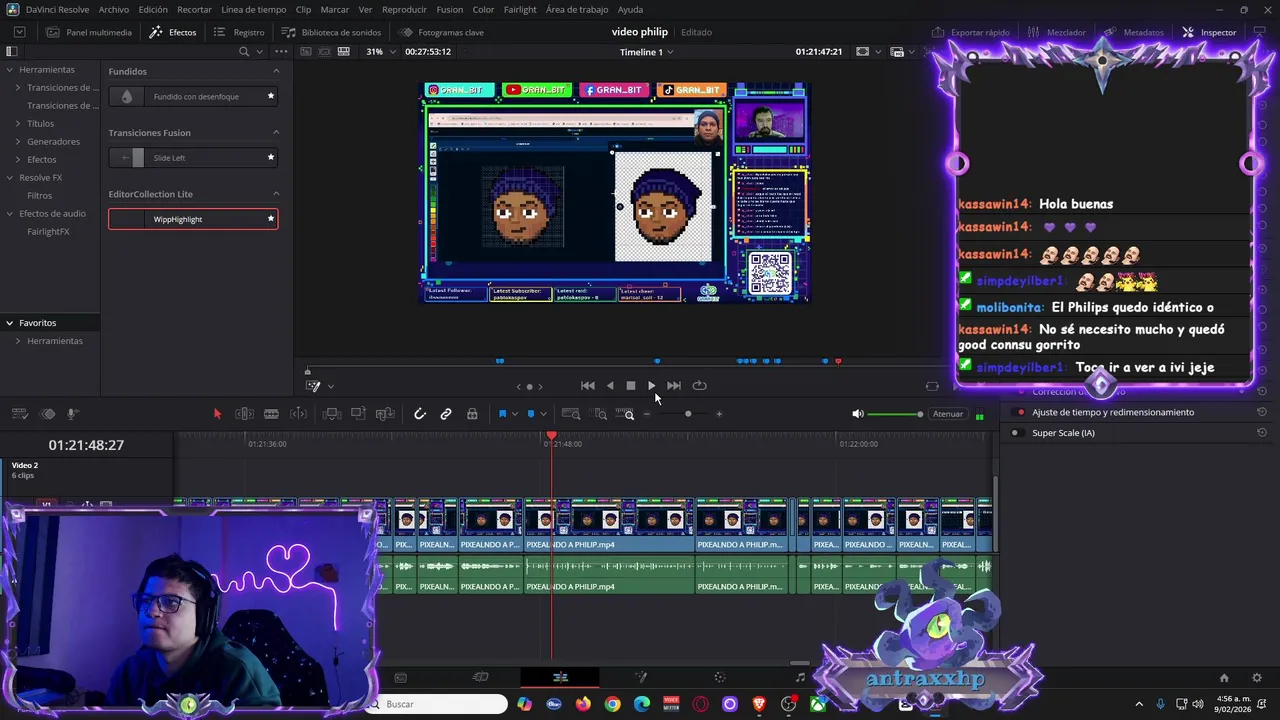Play the timeline in reverse
The width and height of the screenshot is (1280, 720).
[x=610, y=386]
